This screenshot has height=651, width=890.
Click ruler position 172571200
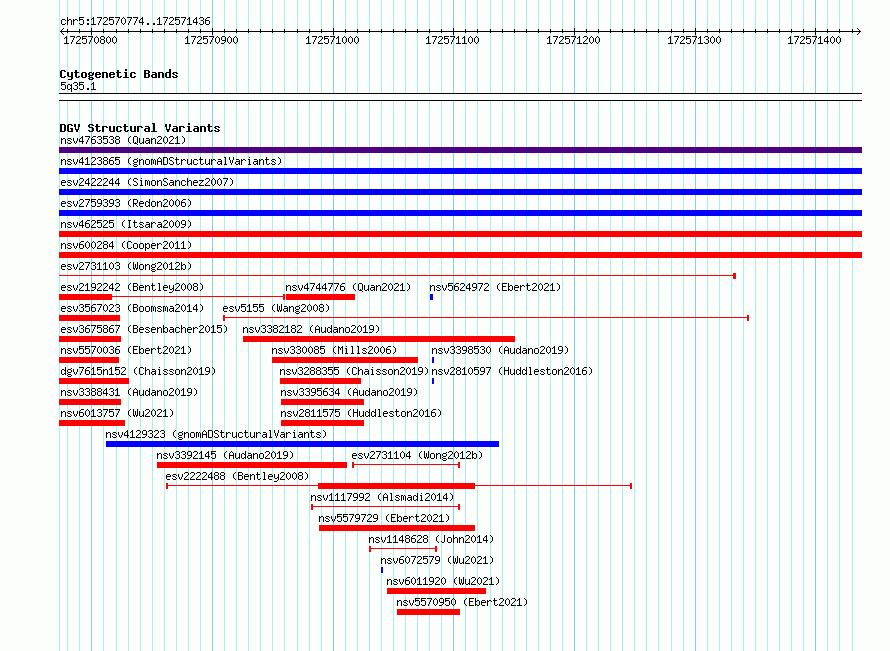point(573,40)
